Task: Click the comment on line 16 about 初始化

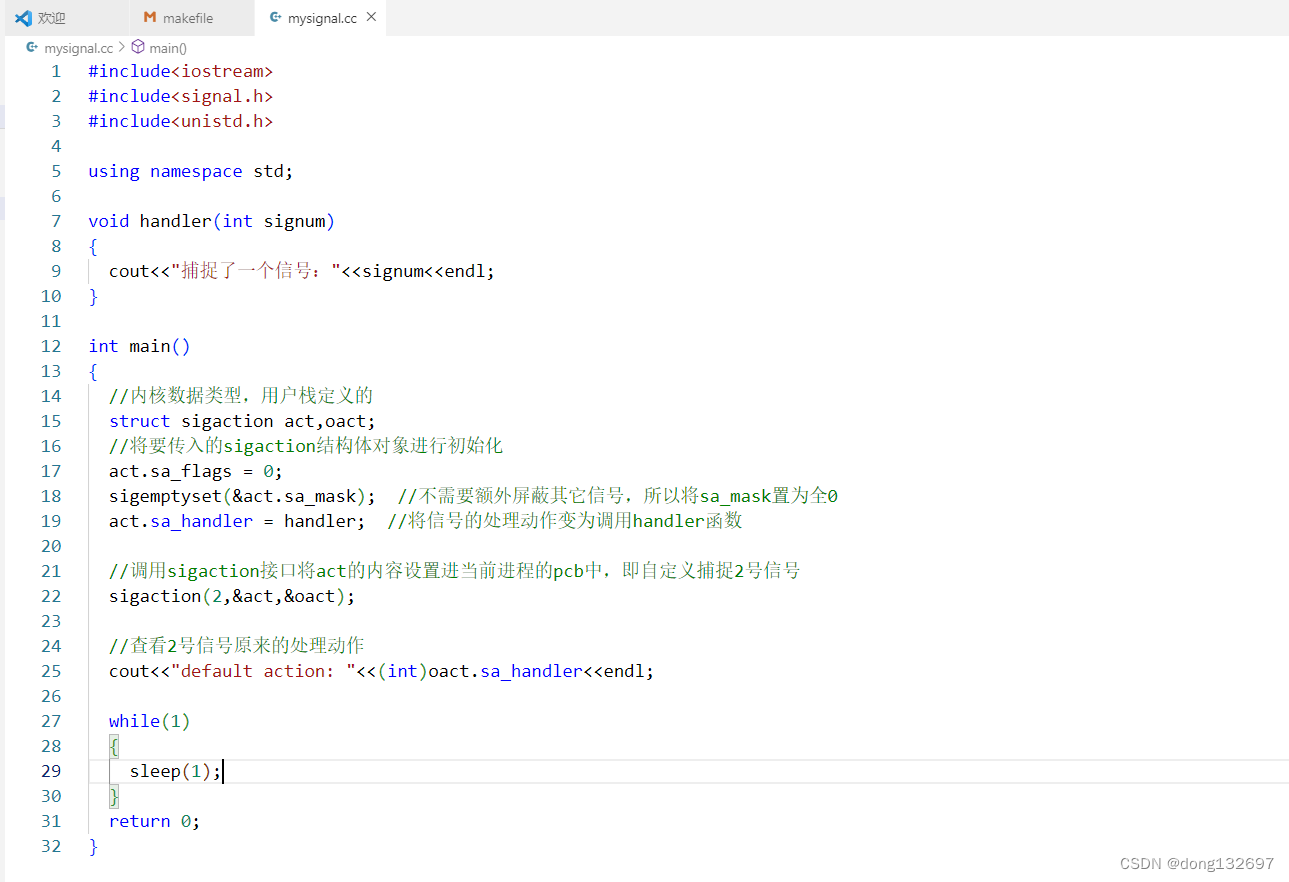Action: point(306,446)
